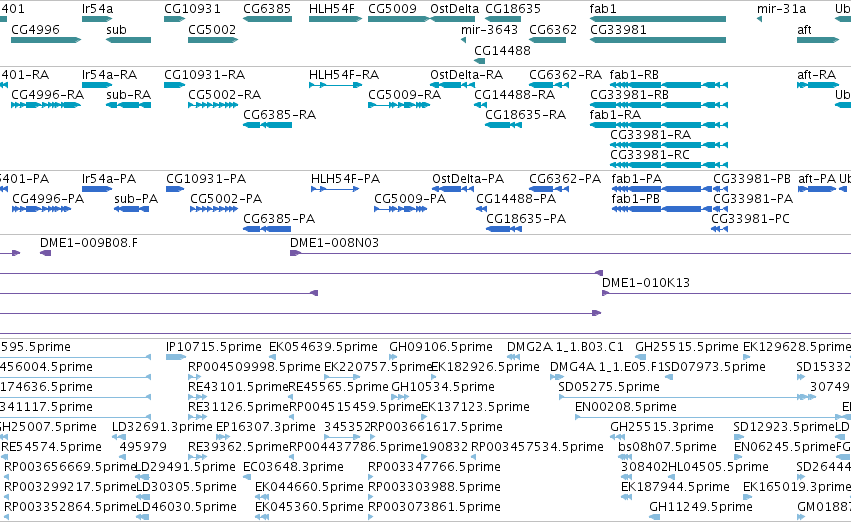Select the aft-RA transcript label
This screenshot has height=522, width=851.
click(816, 74)
